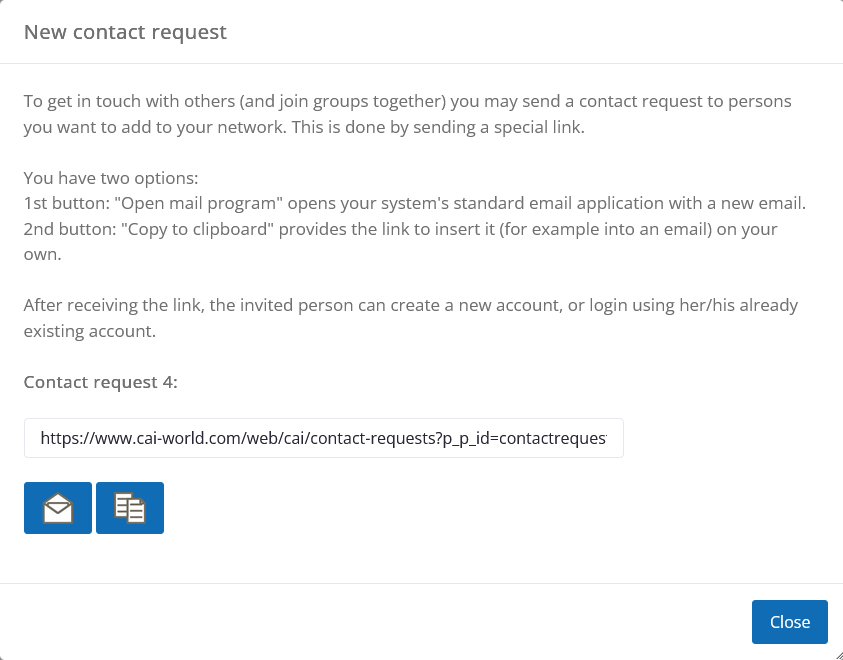Click the "You have two options:" line

click(112, 179)
